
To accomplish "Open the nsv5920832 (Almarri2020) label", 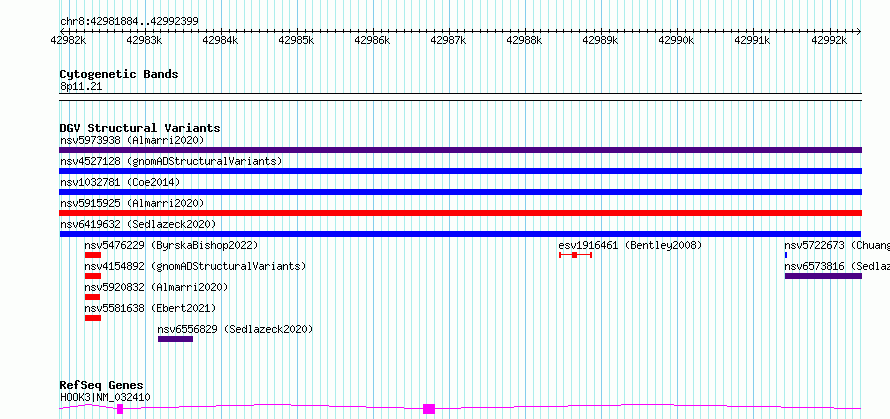I will click(157, 287).
